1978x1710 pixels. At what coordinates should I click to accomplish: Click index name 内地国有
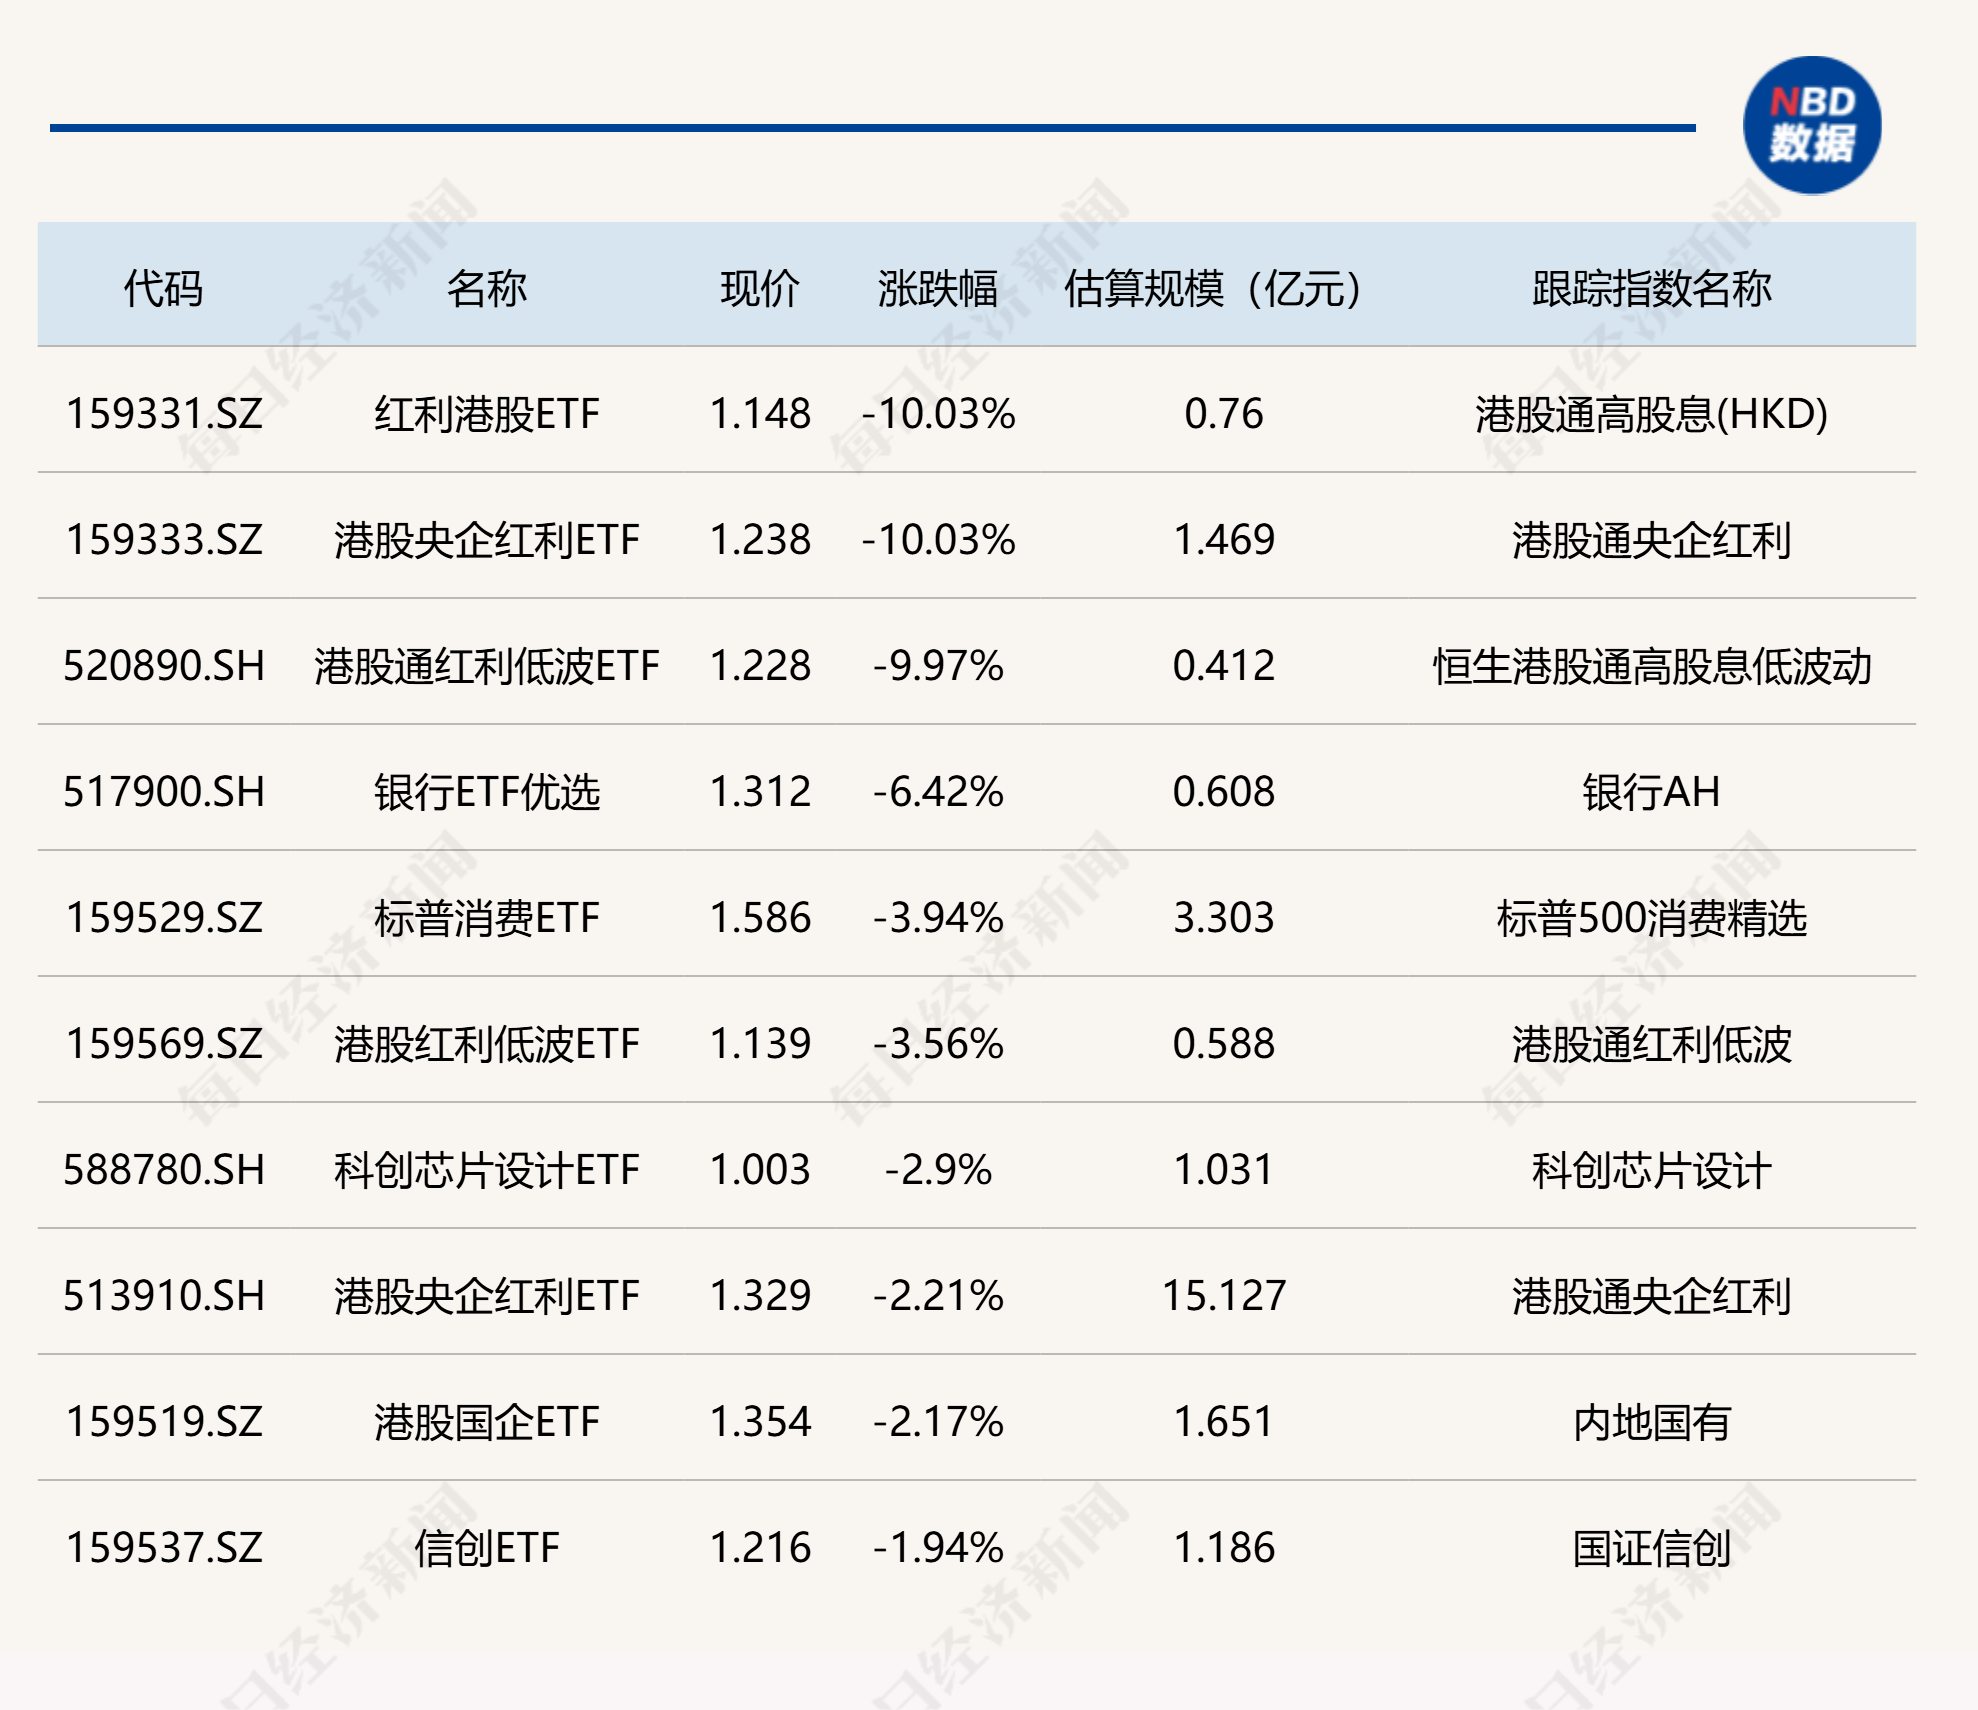1652,1422
